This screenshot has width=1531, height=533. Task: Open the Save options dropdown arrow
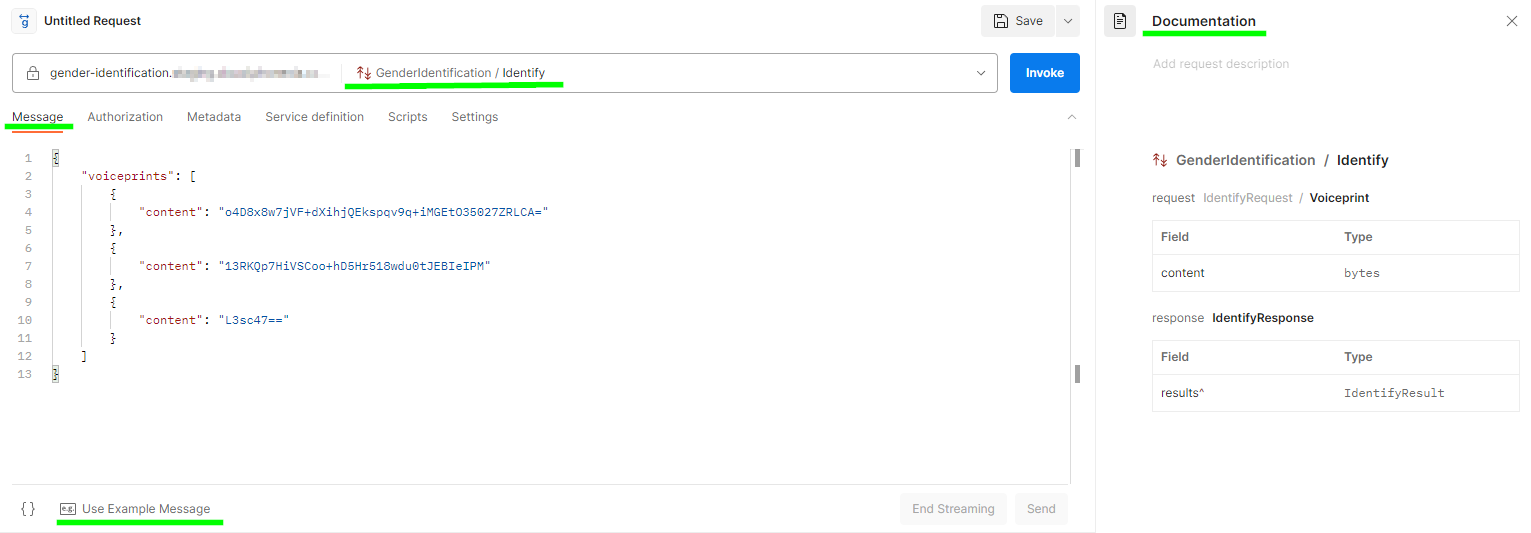point(1067,21)
